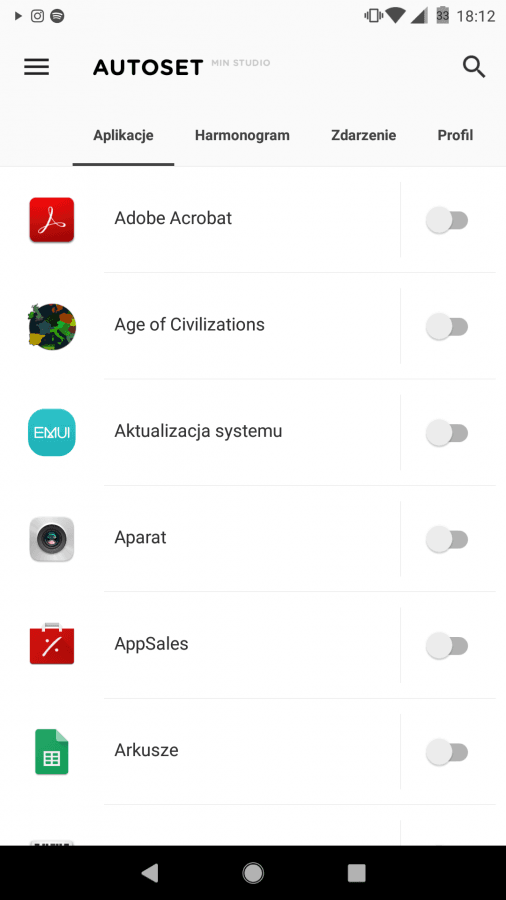This screenshot has height=900, width=506.
Task: Tap the green Arkusze sheets icon
Action: pos(52,751)
